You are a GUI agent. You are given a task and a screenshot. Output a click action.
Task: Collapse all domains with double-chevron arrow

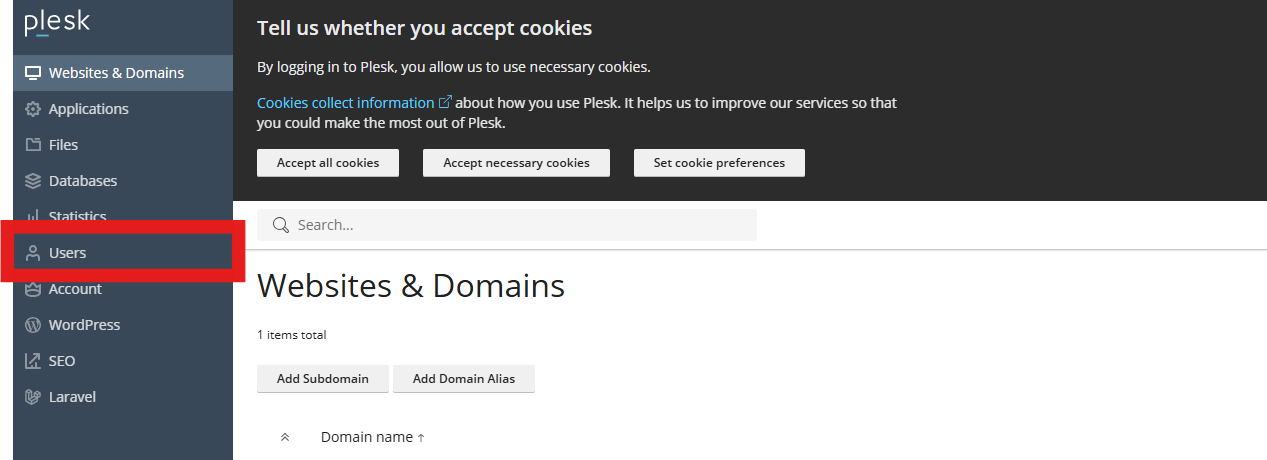pos(285,437)
